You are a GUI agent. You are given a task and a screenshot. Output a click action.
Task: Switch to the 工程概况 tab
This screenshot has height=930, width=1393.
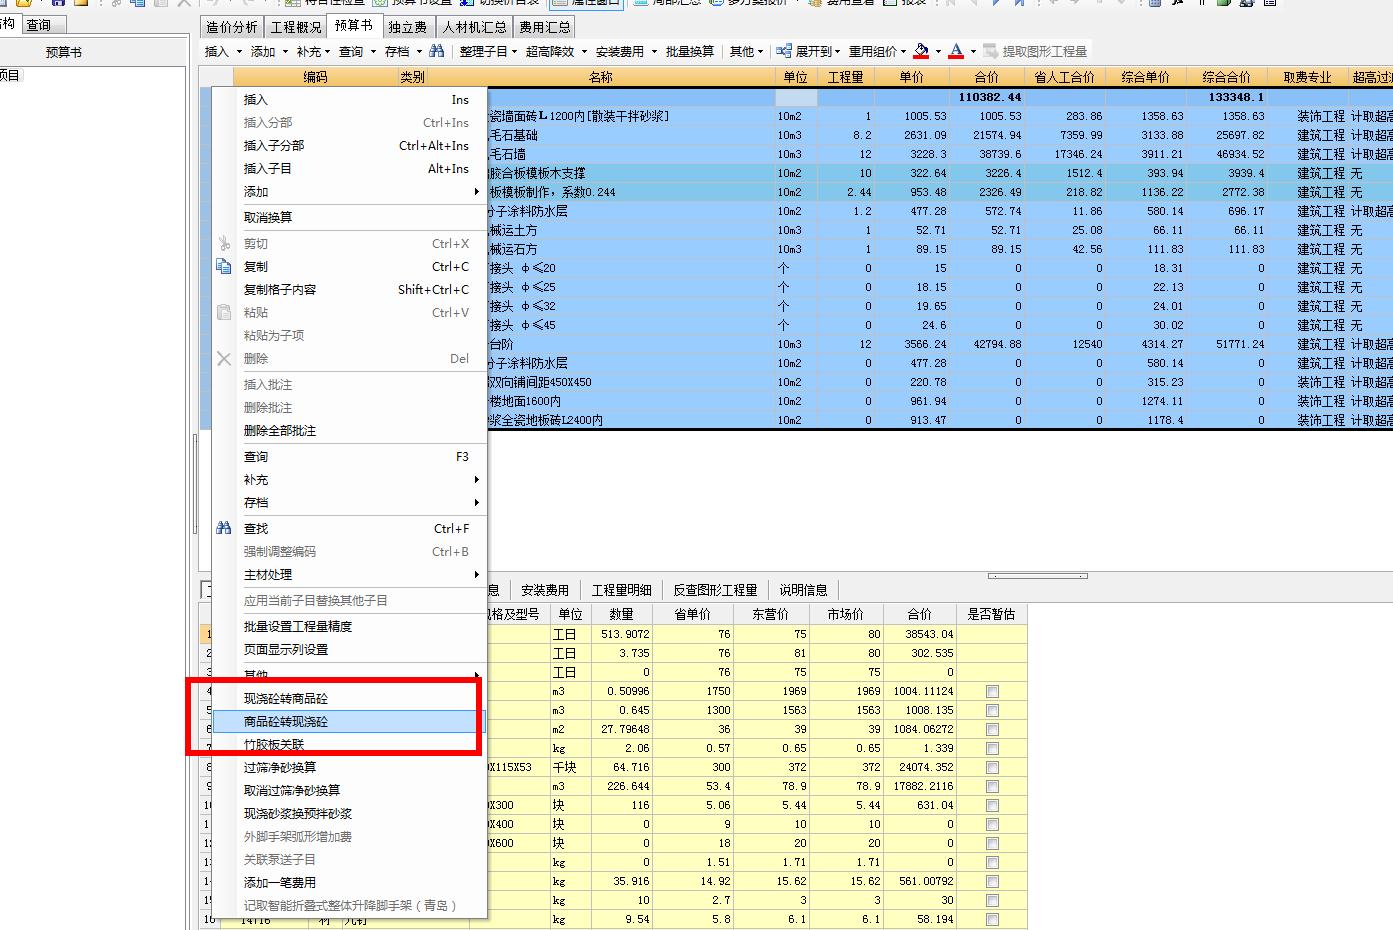pos(296,27)
